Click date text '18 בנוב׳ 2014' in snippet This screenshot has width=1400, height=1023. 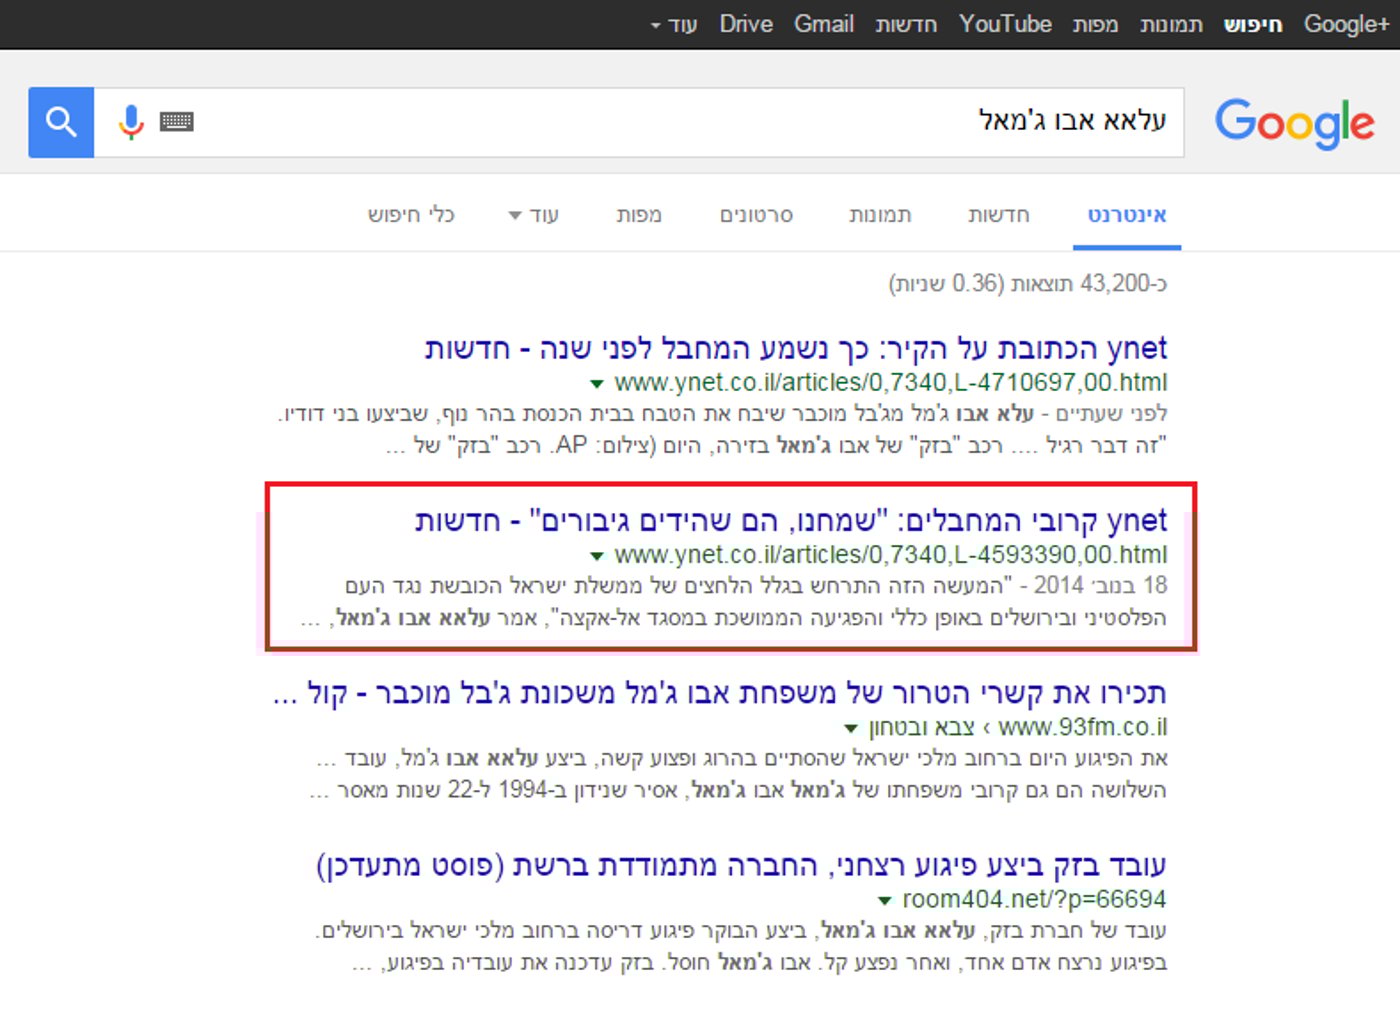tap(1101, 585)
